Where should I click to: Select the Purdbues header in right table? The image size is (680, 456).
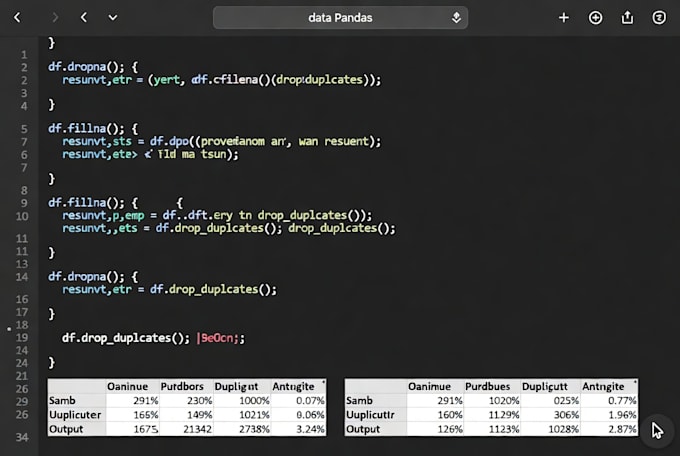[487, 386]
